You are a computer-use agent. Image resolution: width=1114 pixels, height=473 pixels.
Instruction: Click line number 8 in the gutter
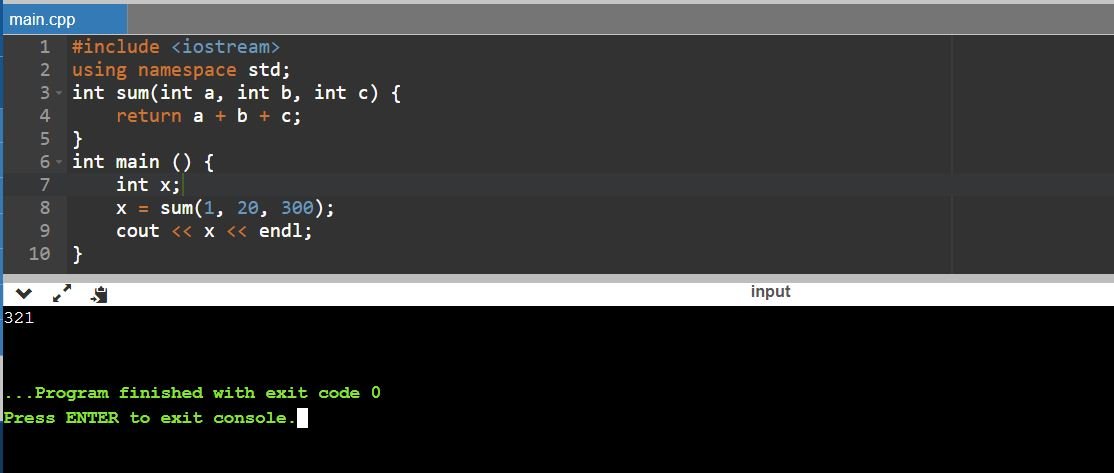coord(44,208)
